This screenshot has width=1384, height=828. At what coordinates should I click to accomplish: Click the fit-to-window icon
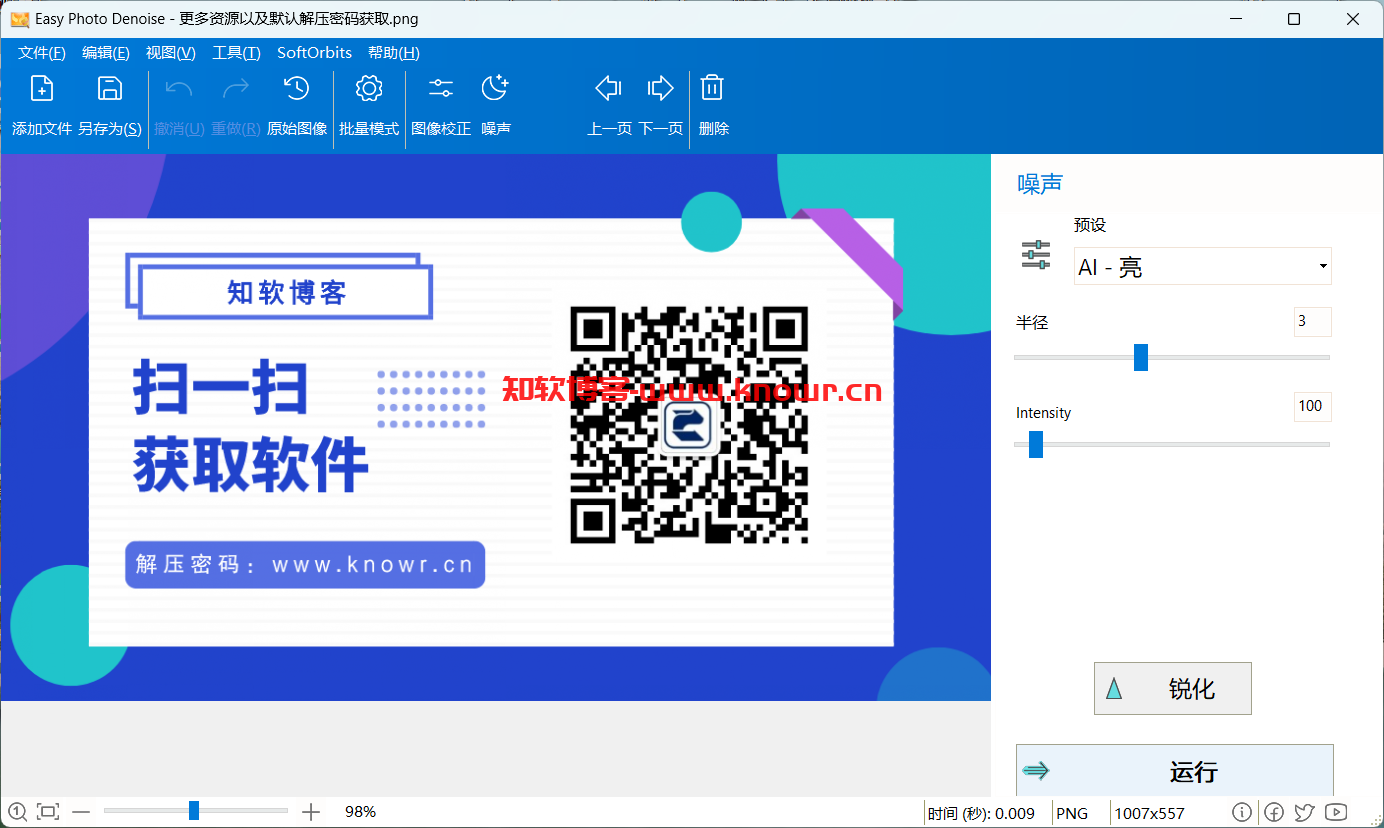tap(48, 812)
